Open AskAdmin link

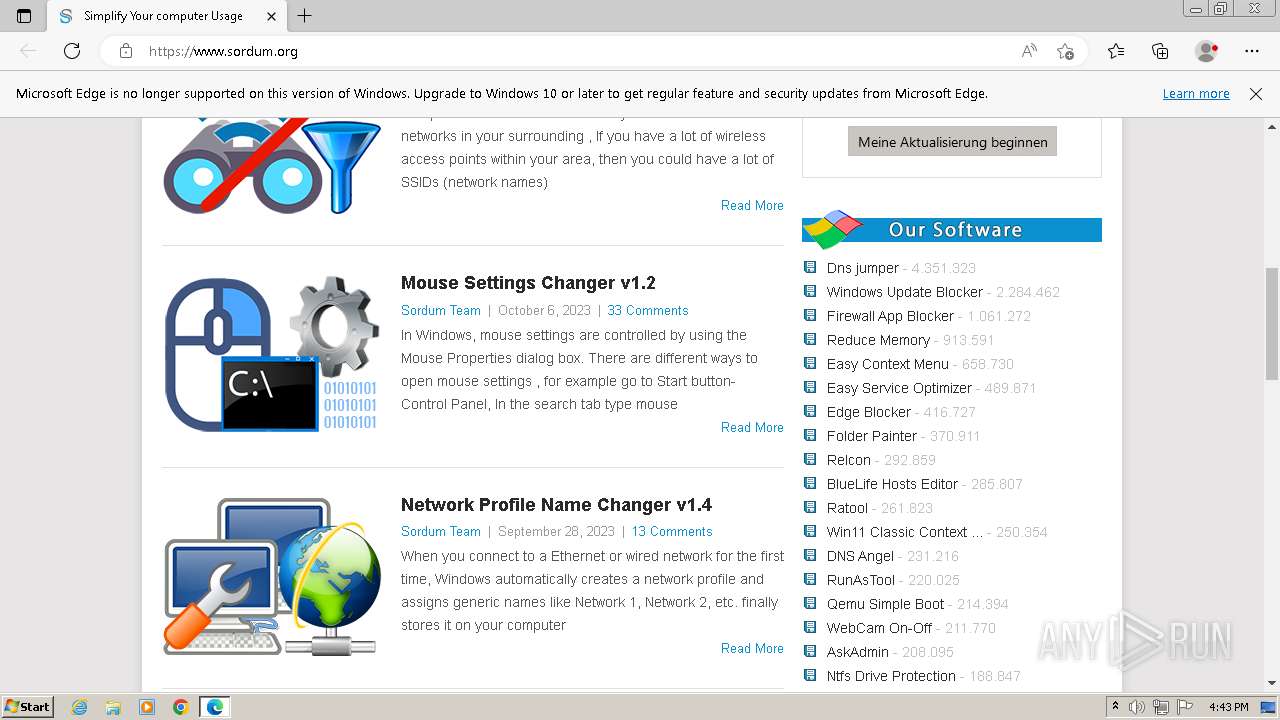(858, 652)
